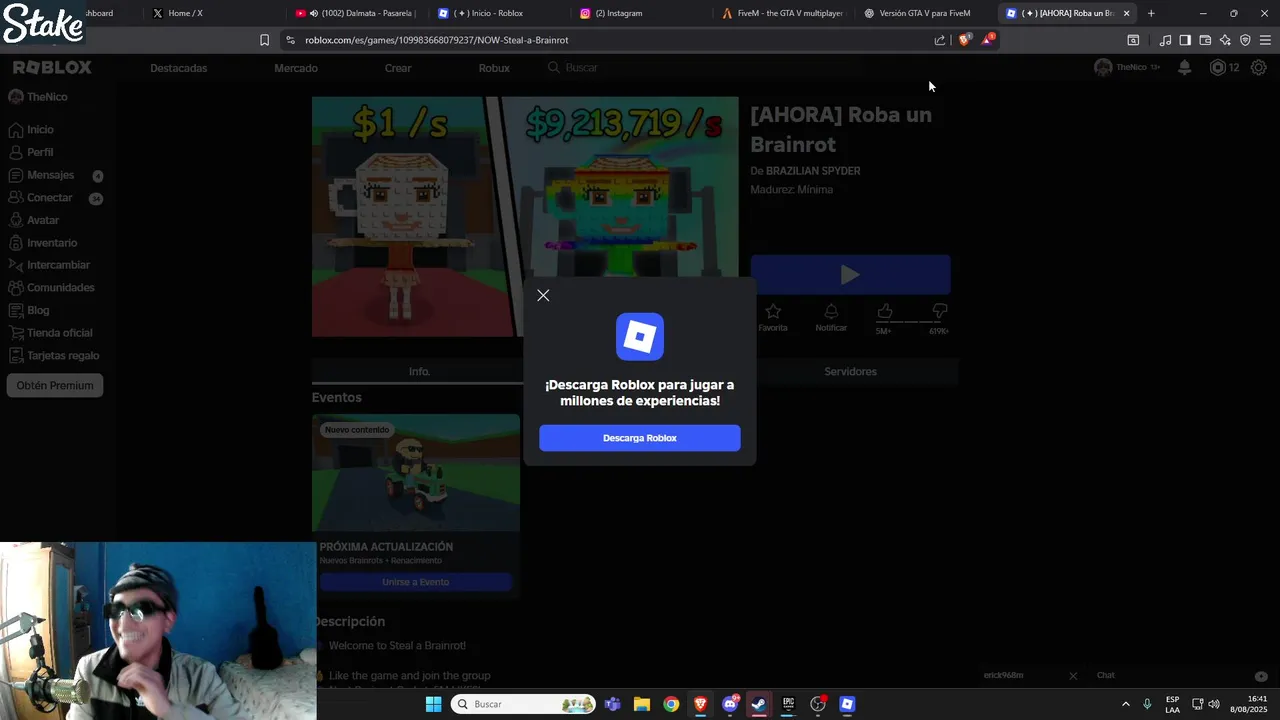Open Perfil in the sidebar
The width and height of the screenshot is (1280, 720).
[x=32, y=153]
